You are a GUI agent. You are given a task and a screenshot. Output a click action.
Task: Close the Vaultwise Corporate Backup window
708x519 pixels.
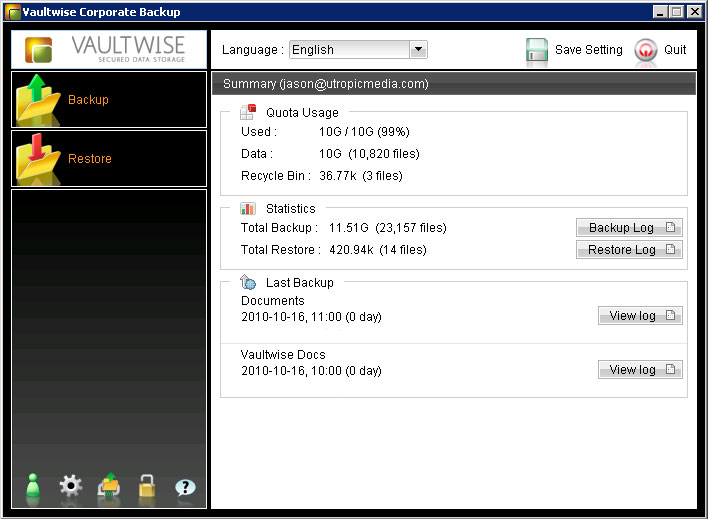694,12
